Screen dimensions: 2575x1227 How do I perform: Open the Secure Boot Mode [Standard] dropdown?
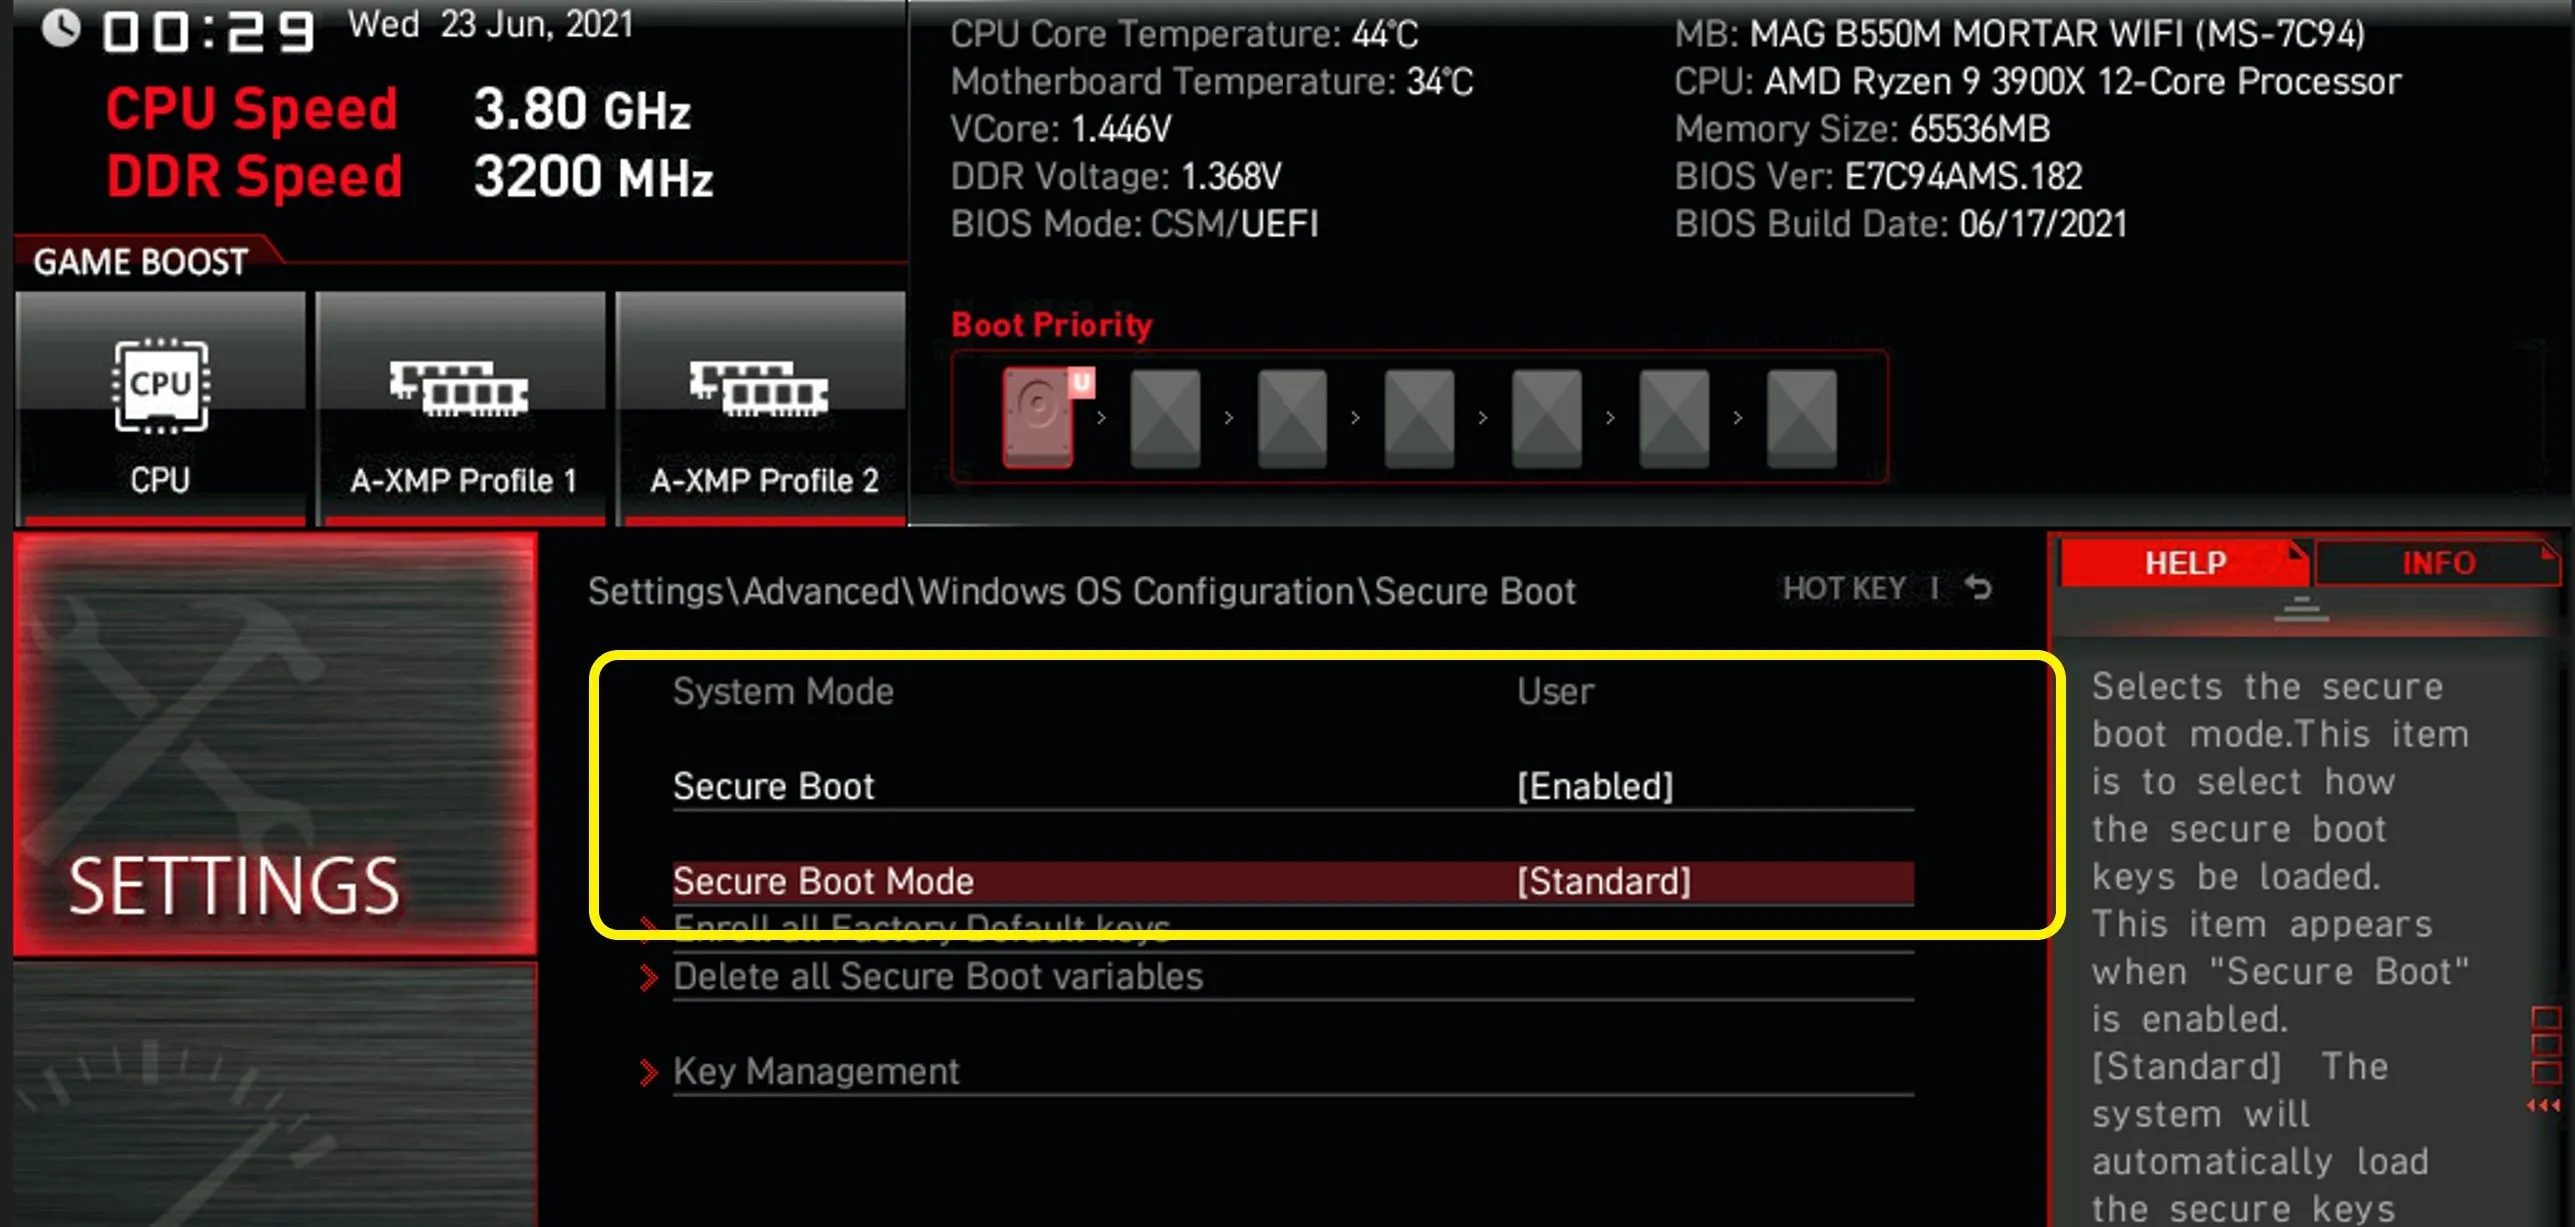[1603, 881]
